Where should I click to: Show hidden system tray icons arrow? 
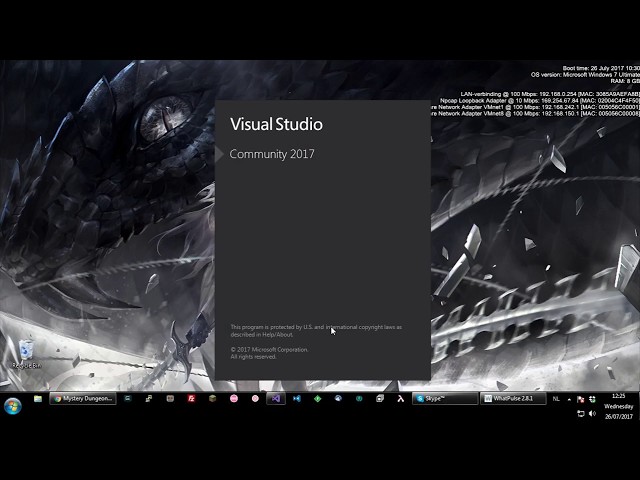point(569,400)
